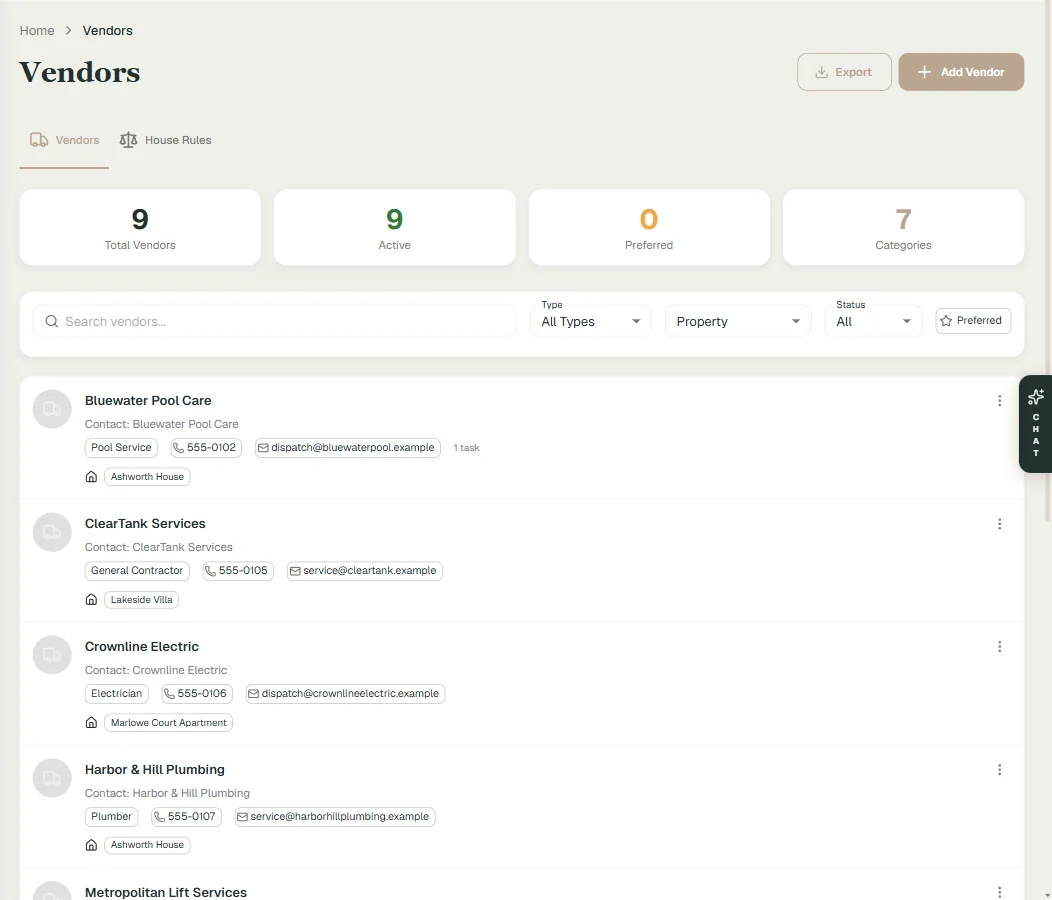
Task: Click the envelope icon for service@cleartank.example
Action: coord(295,570)
